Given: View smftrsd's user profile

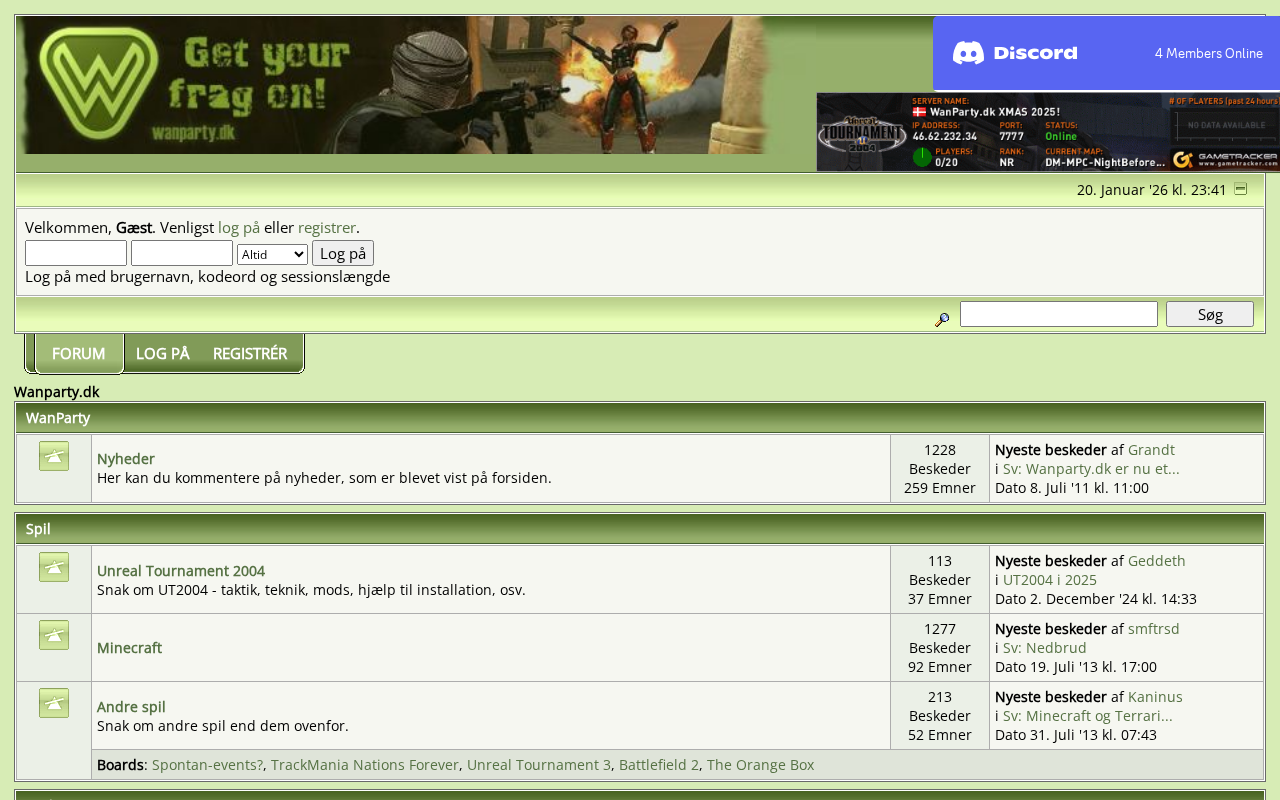Looking at the screenshot, I should (x=1154, y=629).
